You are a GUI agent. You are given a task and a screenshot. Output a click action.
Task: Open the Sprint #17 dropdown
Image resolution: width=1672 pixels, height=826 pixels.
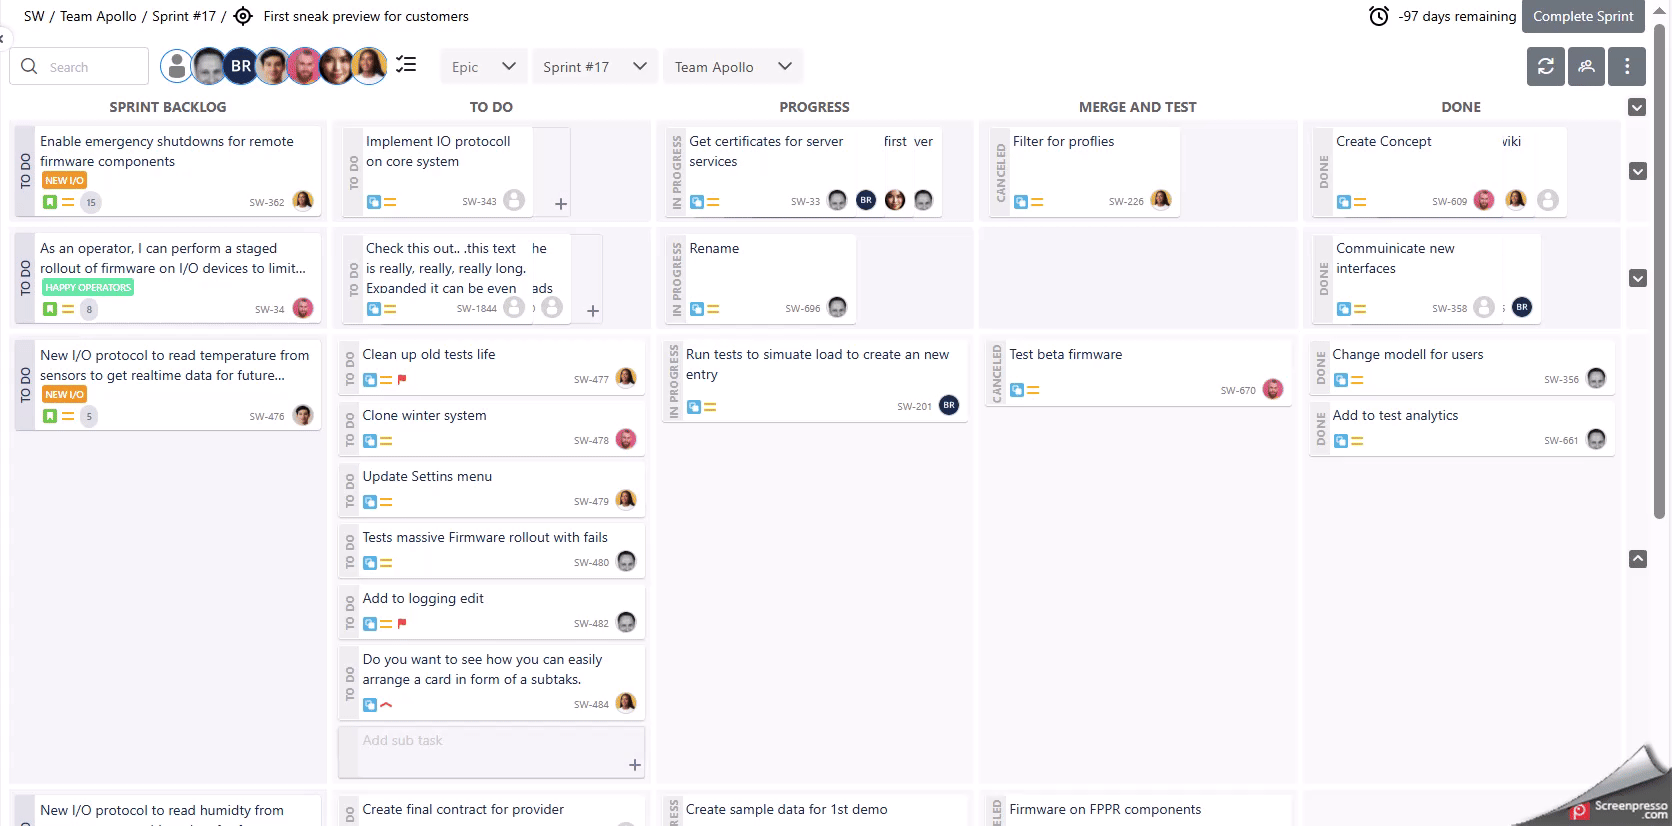pyautogui.click(x=595, y=67)
